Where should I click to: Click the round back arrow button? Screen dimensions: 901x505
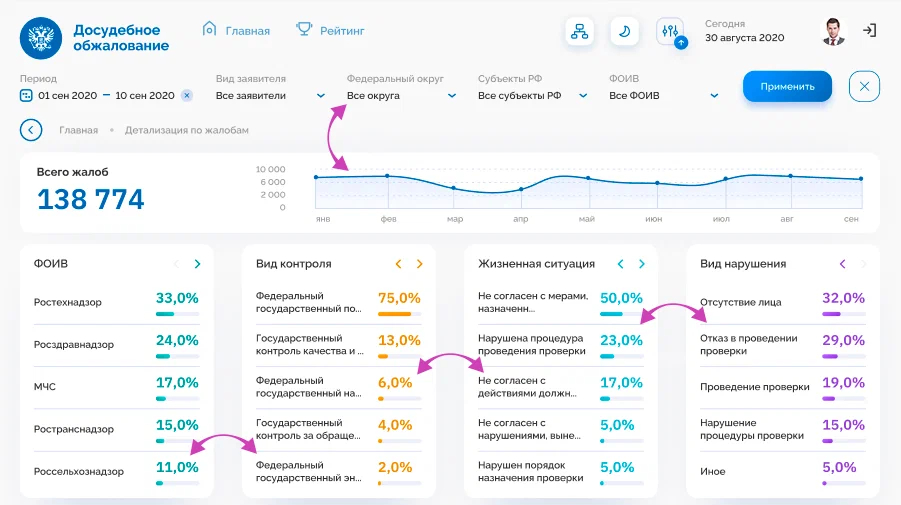[x=31, y=130]
